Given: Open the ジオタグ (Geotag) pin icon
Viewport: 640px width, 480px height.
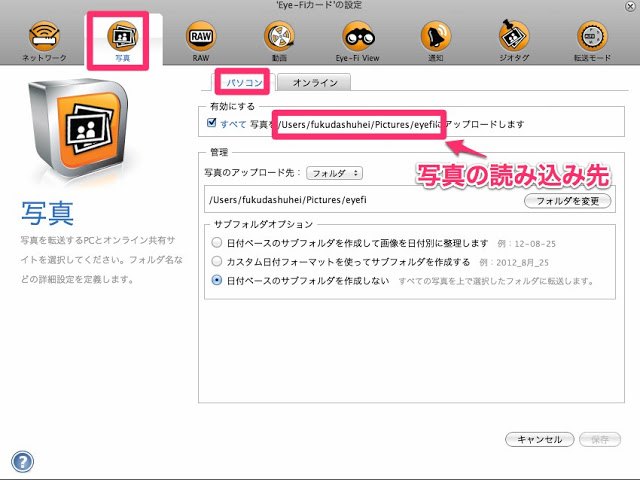Looking at the screenshot, I should click(x=514, y=41).
